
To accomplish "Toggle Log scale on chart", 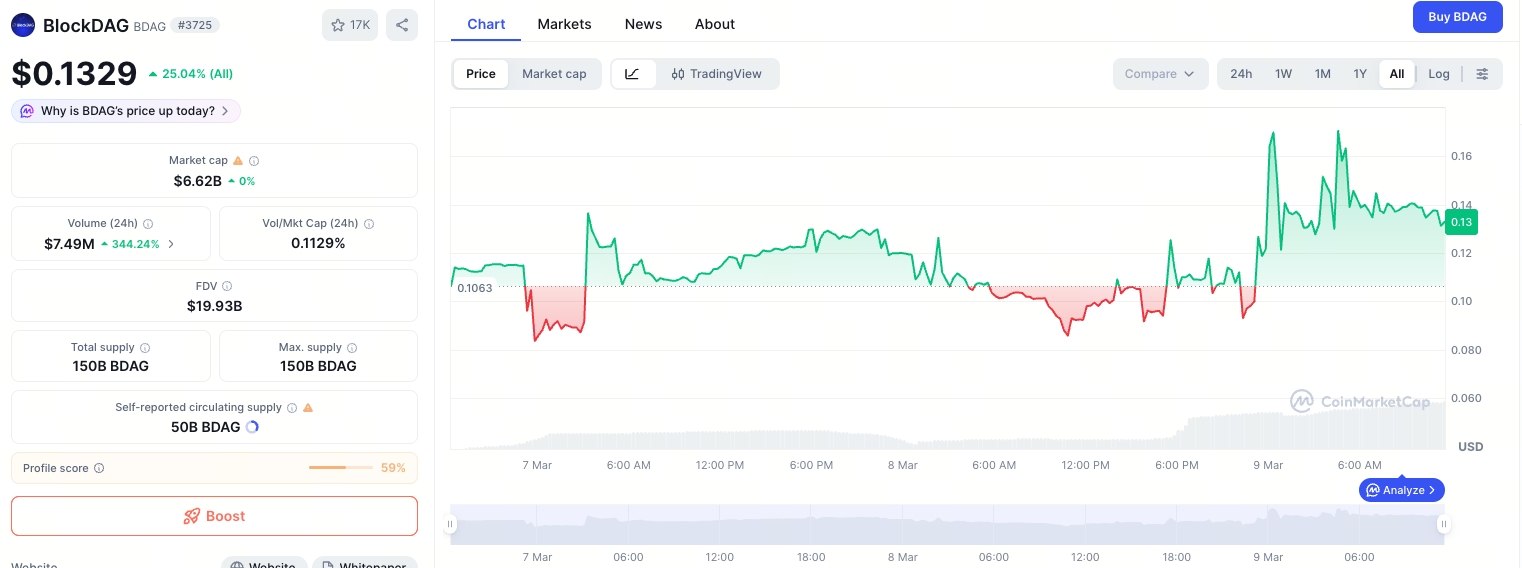I will pos(1438,74).
